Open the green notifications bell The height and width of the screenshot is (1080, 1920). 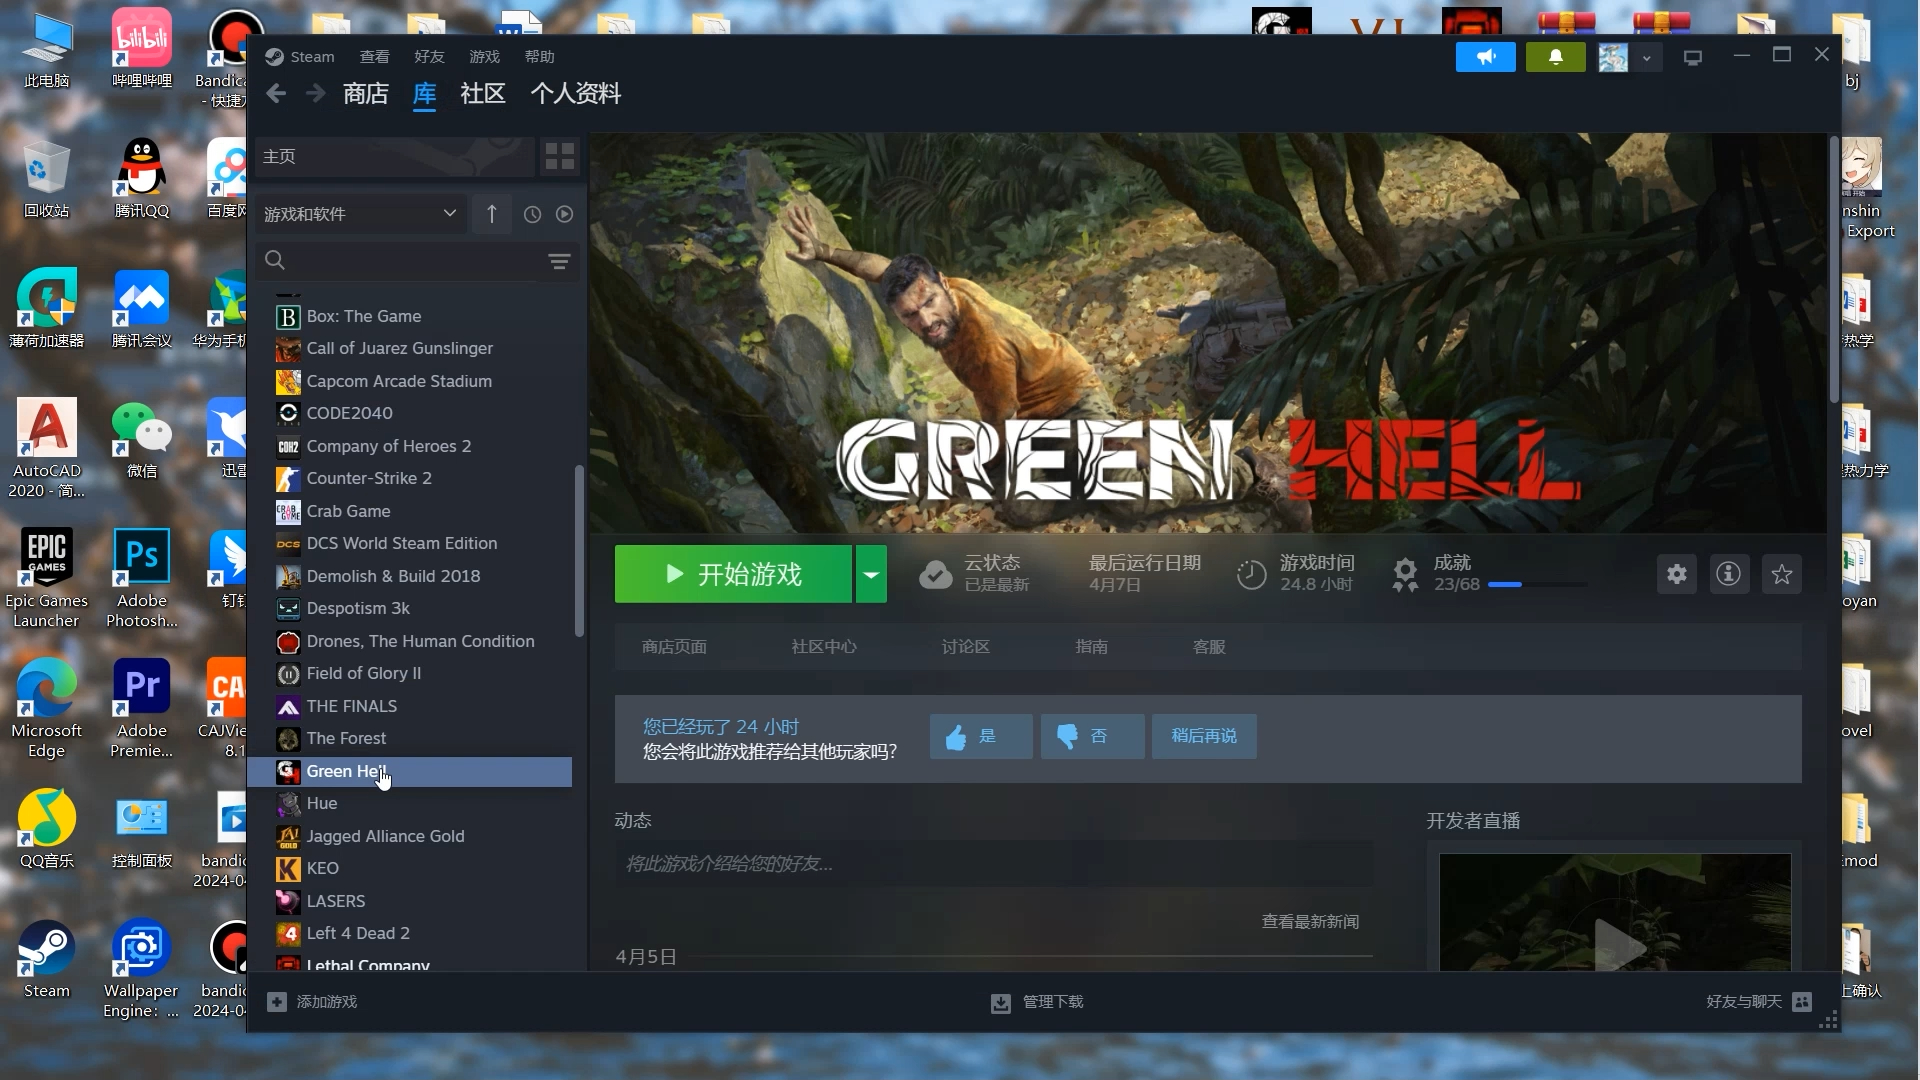pos(1555,58)
